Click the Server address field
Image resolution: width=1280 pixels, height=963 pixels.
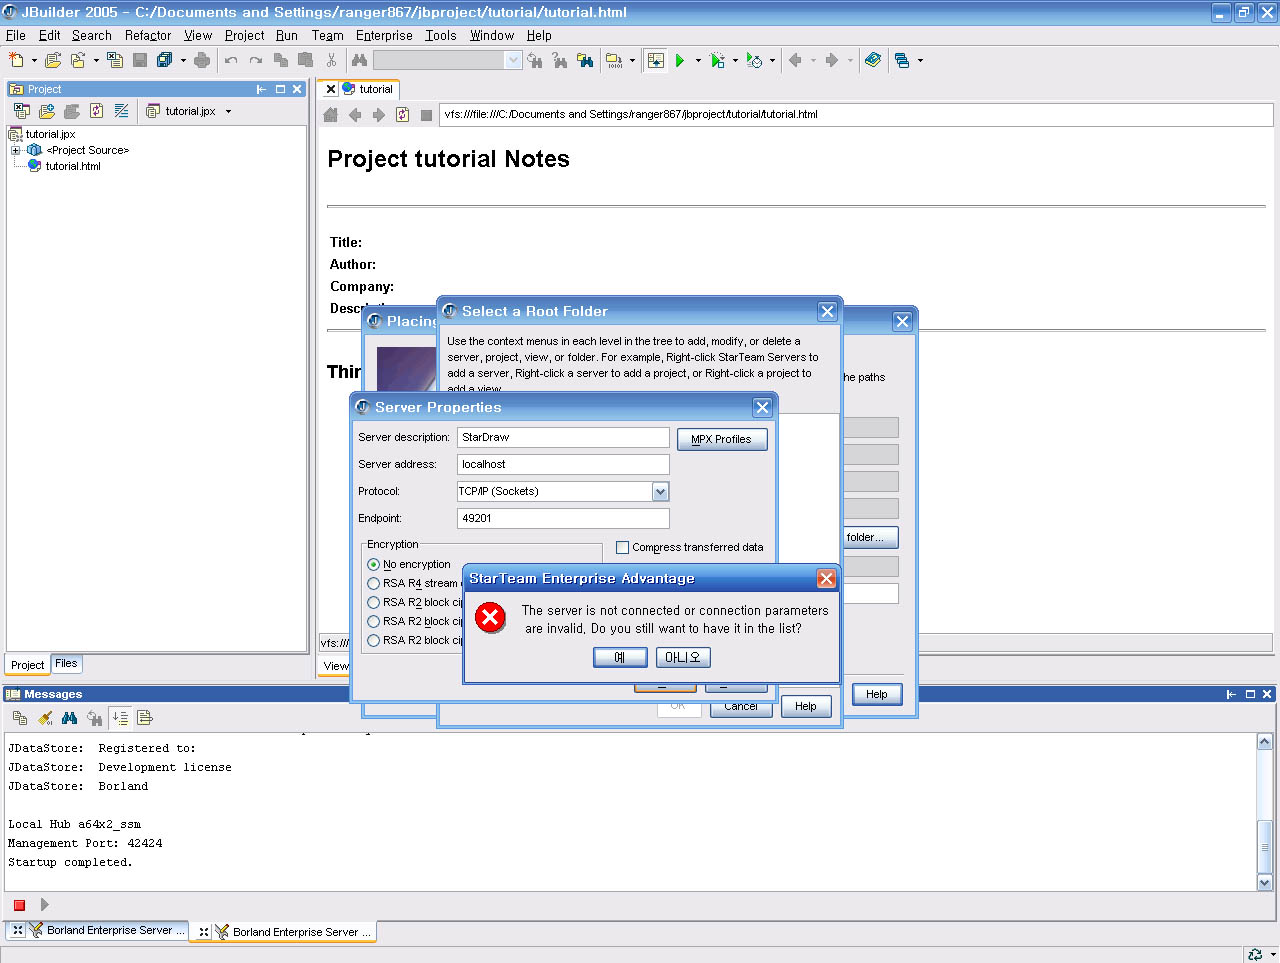[563, 465]
